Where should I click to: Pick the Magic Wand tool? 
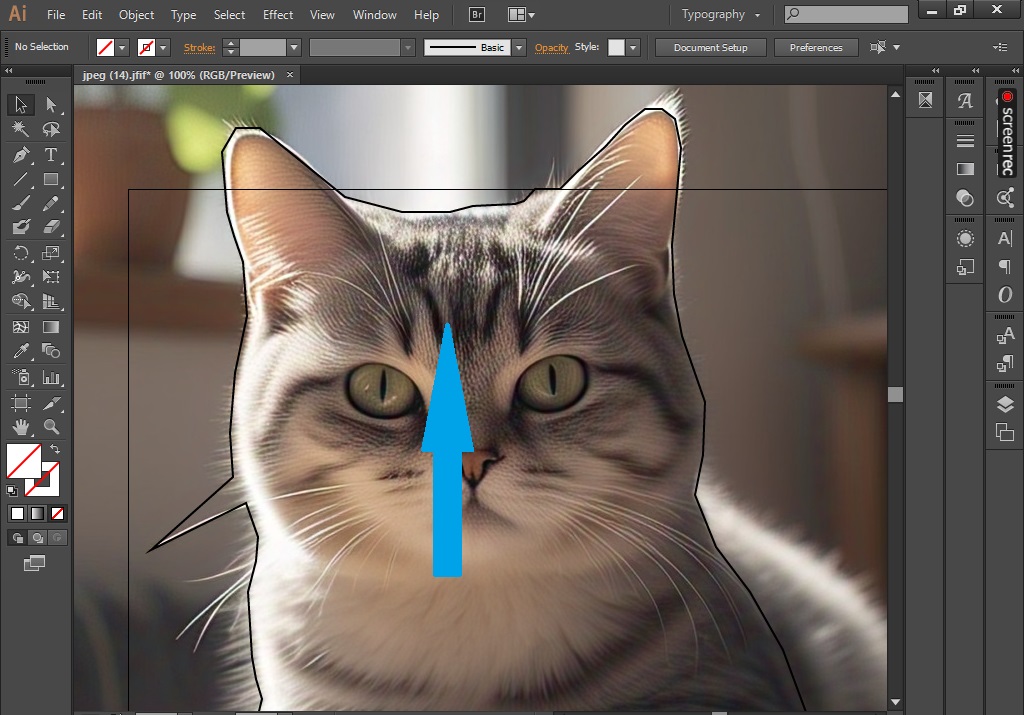(21, 129)
